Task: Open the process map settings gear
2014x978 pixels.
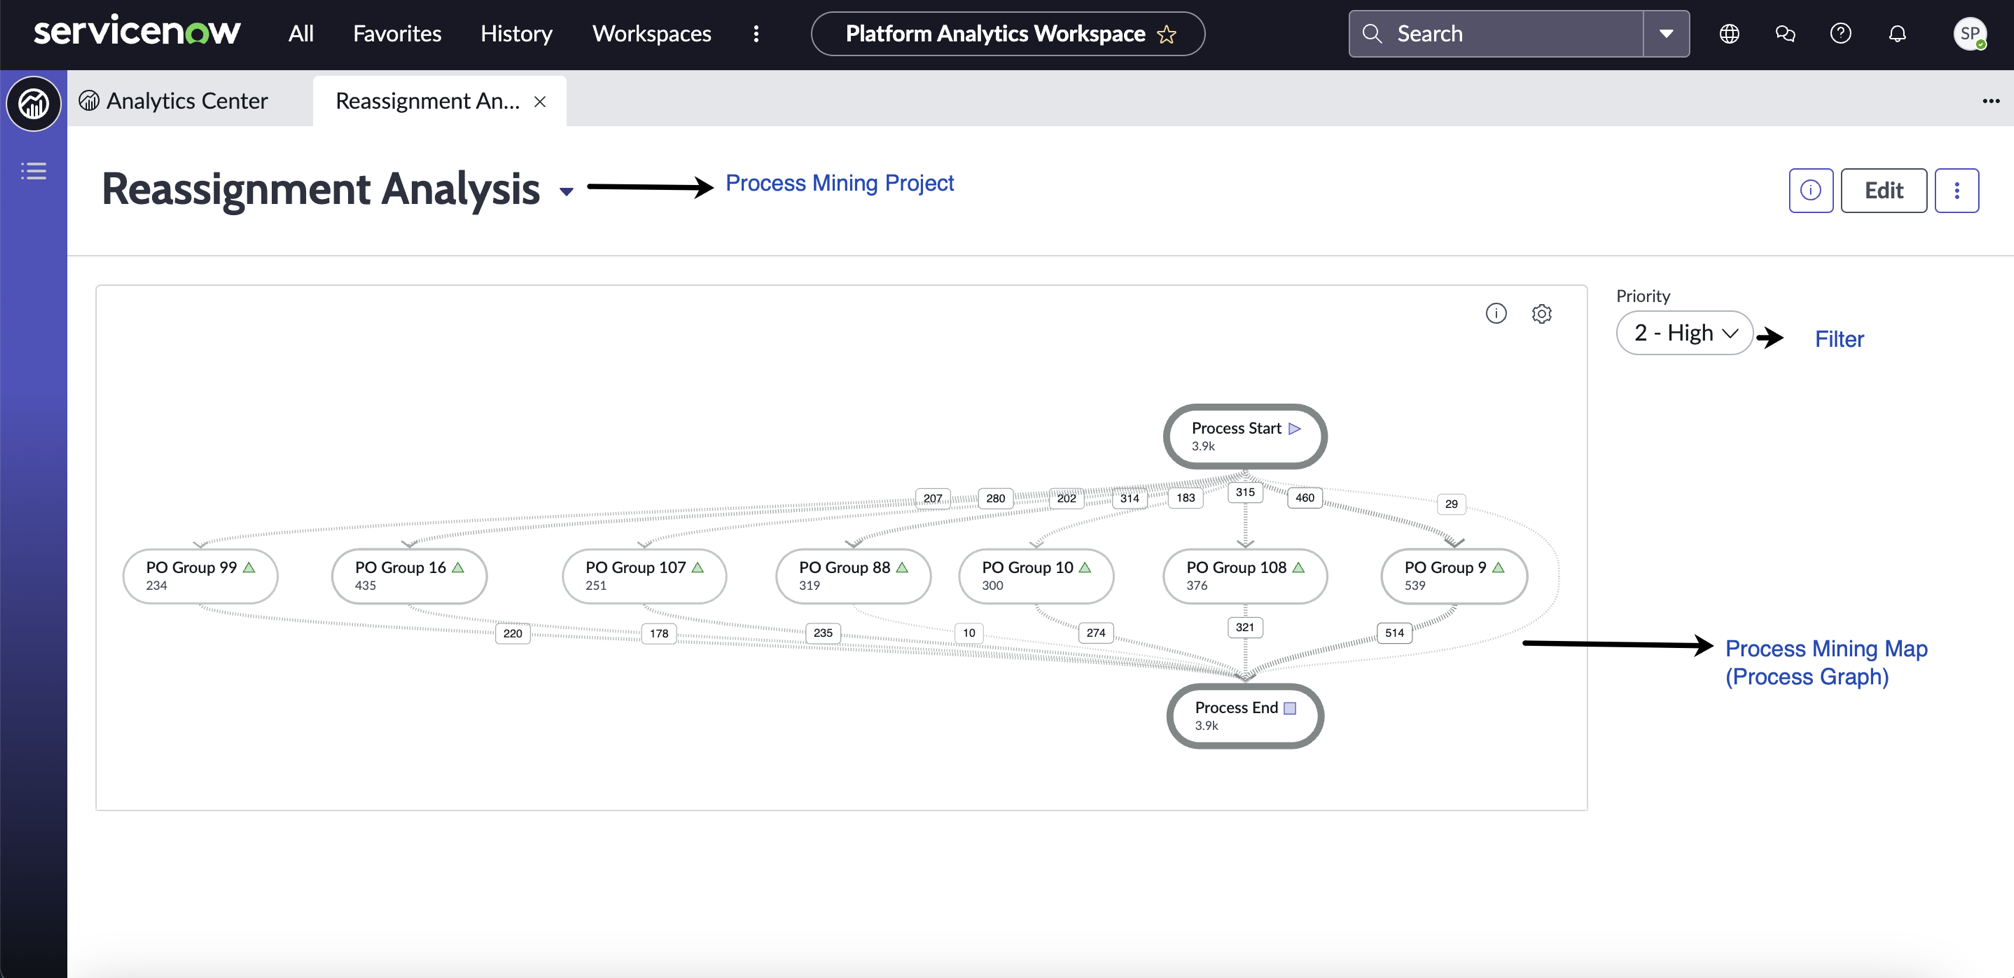Action: (x=1542, y=314)
